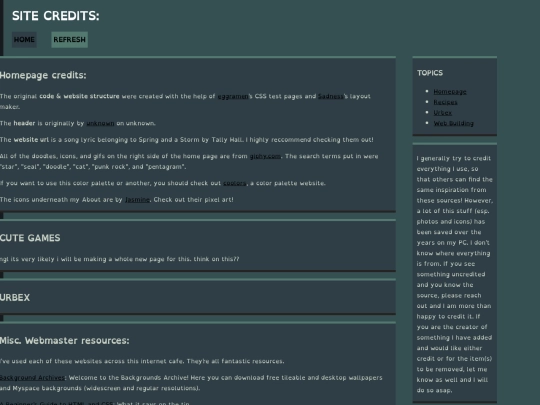Image resolution: width=540 pixels, height=405 pixels.
Task: Click the CUTE GAMES section heading
Action: coord(30,238)
